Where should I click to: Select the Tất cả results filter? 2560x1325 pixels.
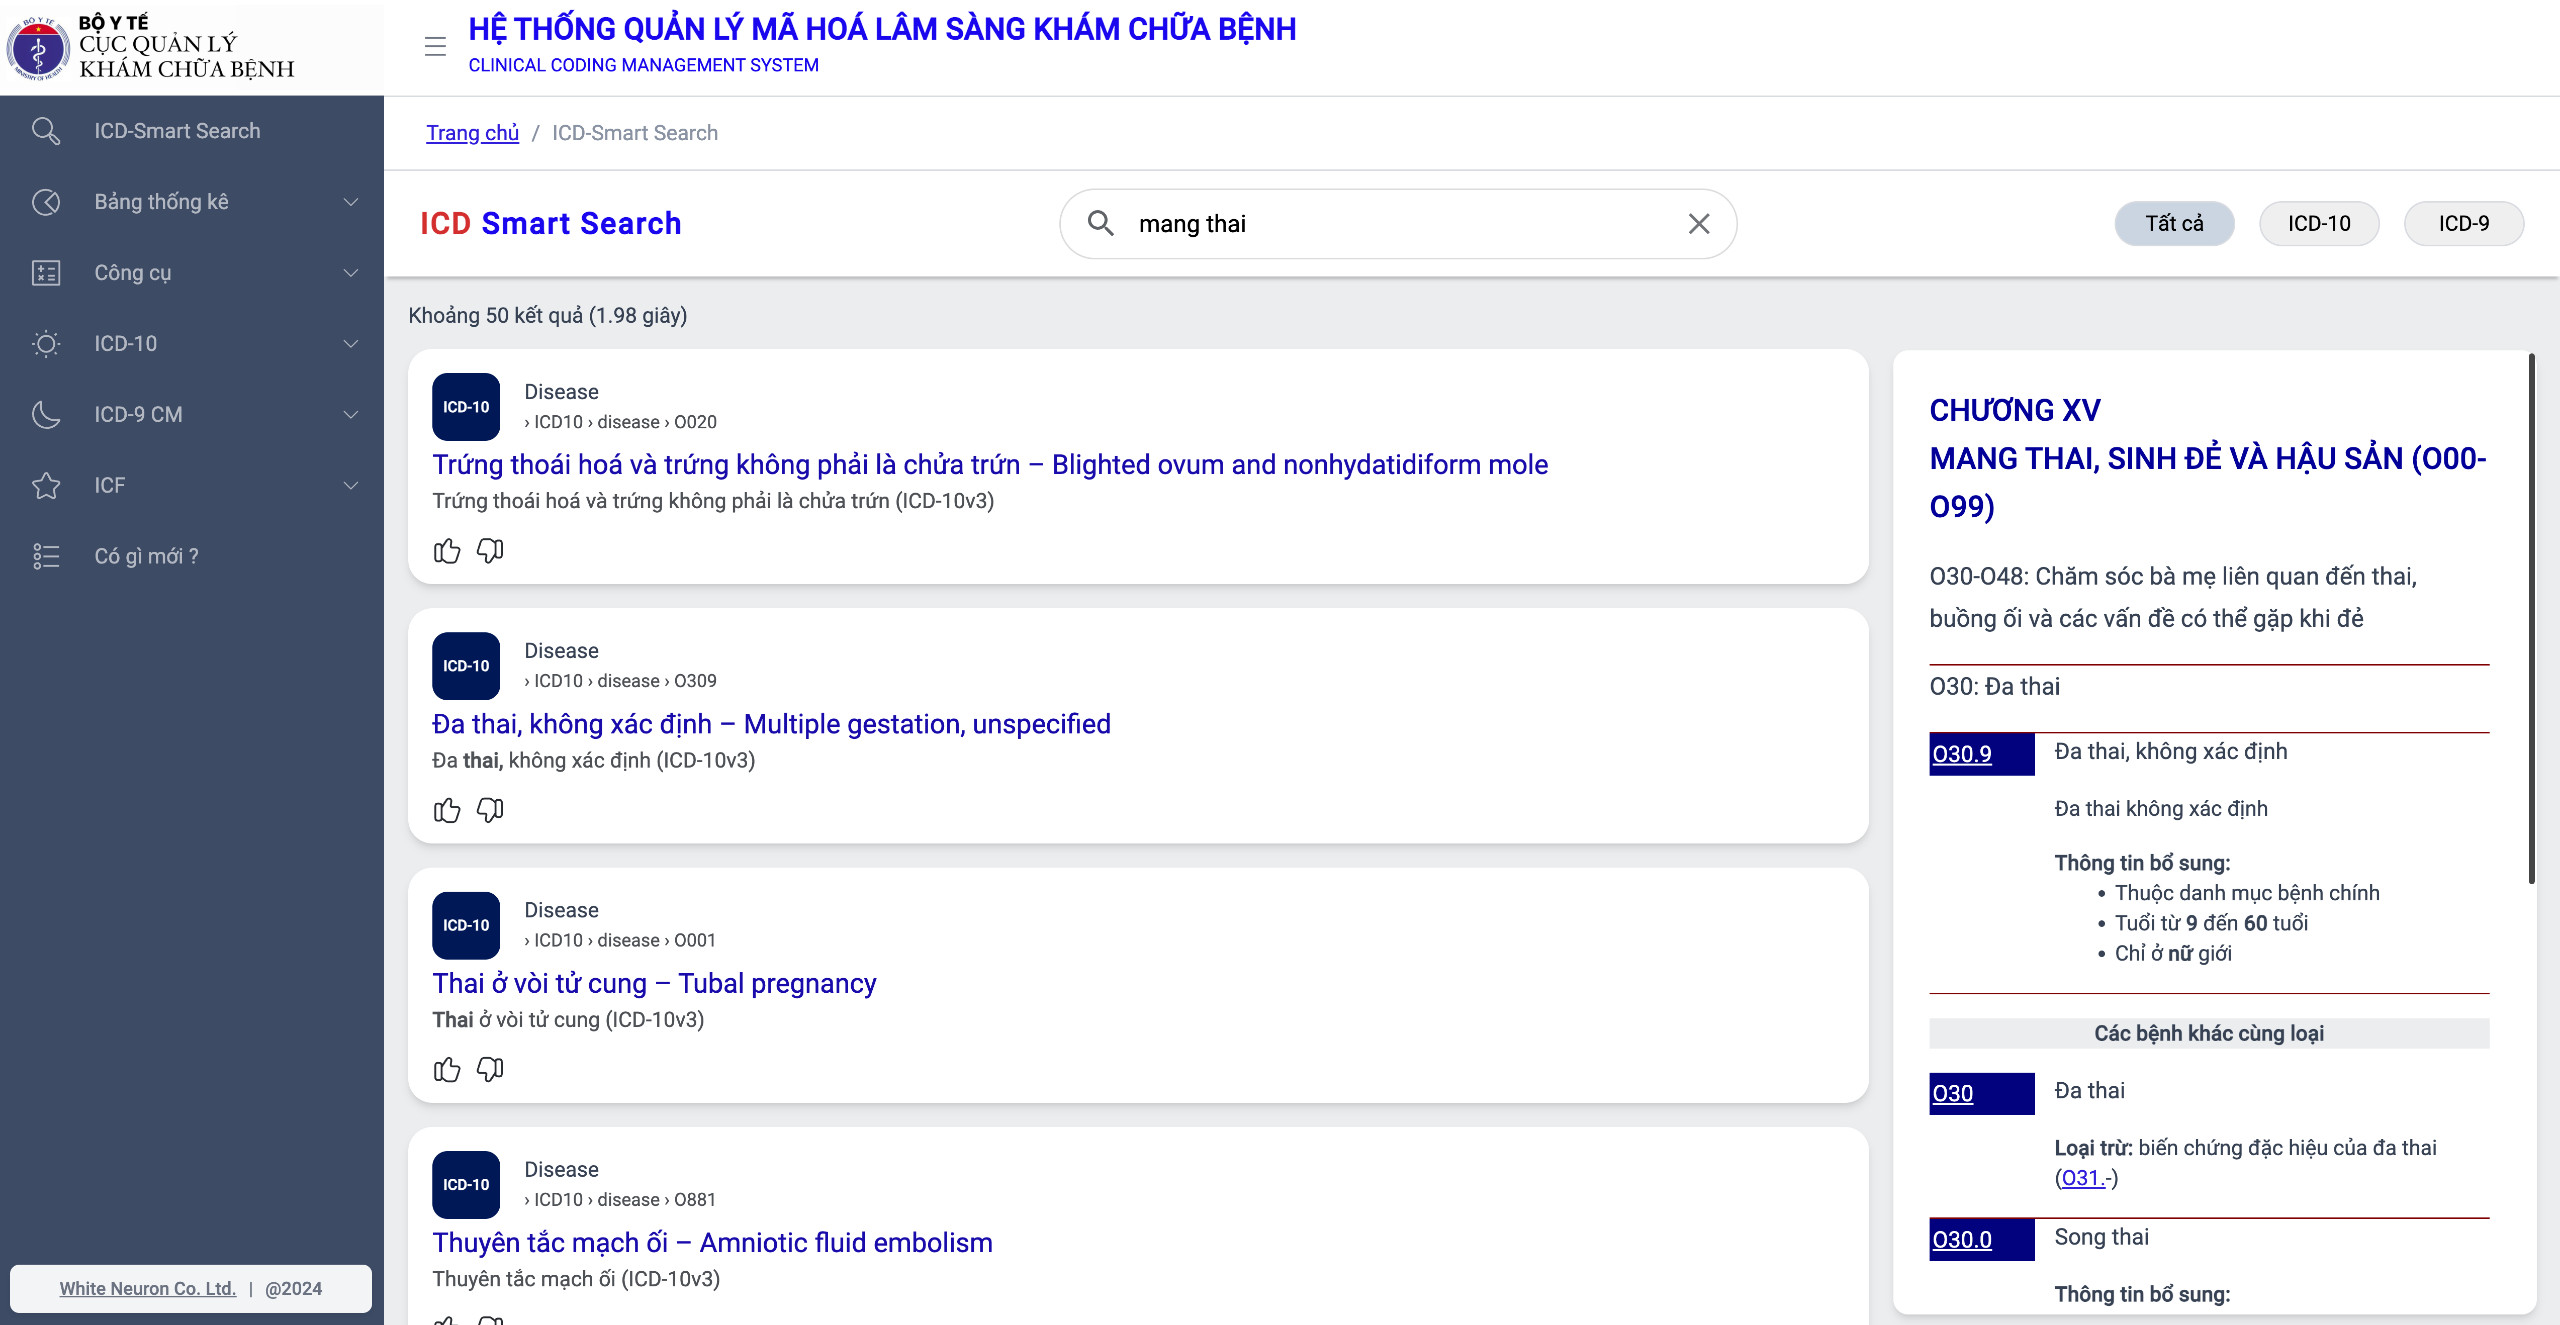(2173, 223)
